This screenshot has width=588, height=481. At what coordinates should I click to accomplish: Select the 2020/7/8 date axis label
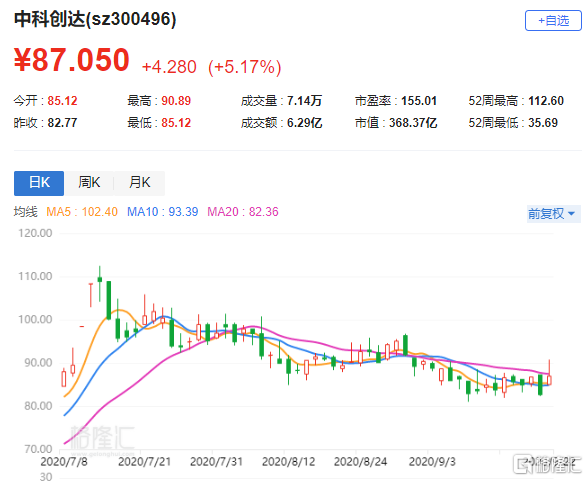[x=64, y=462]
